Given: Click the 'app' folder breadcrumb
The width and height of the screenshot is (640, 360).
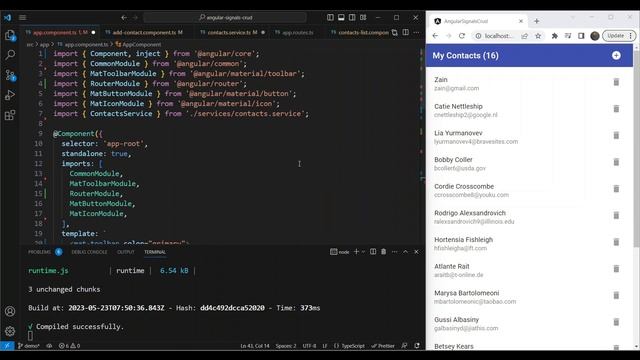Looking at the screenshot, I should 44,44.
